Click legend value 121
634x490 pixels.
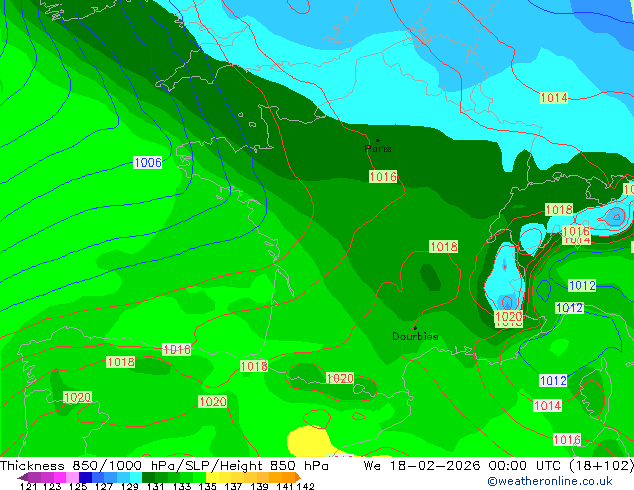point(28,486)
